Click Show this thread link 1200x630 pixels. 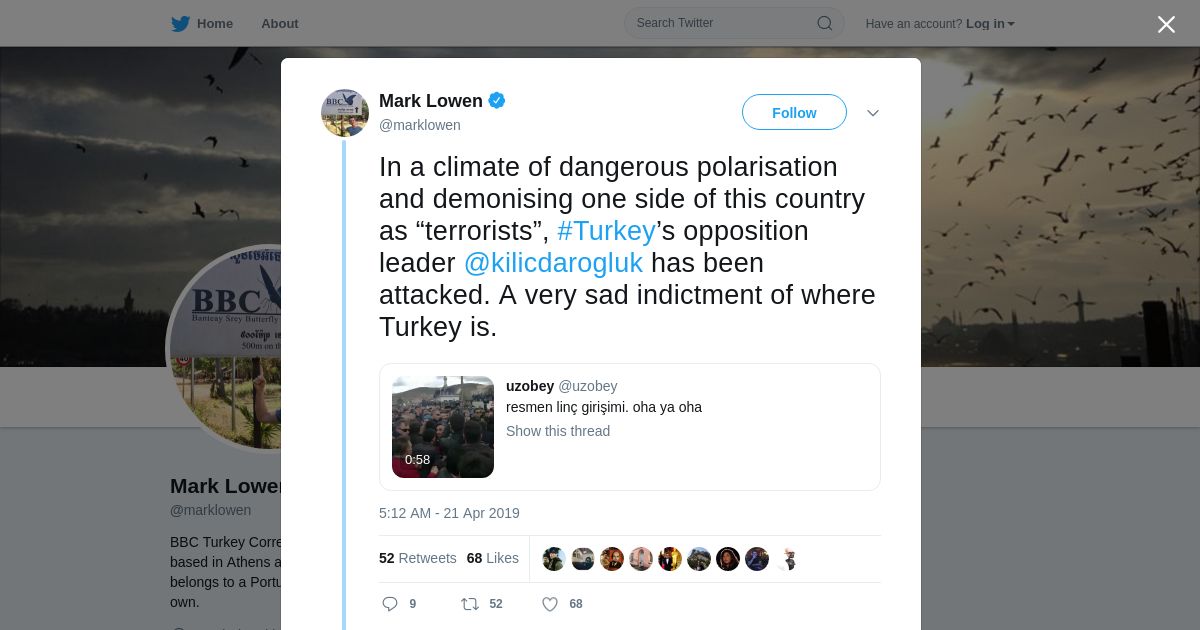558,431
